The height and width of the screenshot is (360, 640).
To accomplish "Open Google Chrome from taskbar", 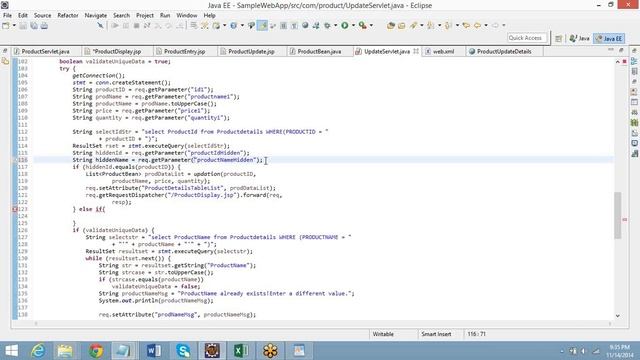I will click(96, 351).
